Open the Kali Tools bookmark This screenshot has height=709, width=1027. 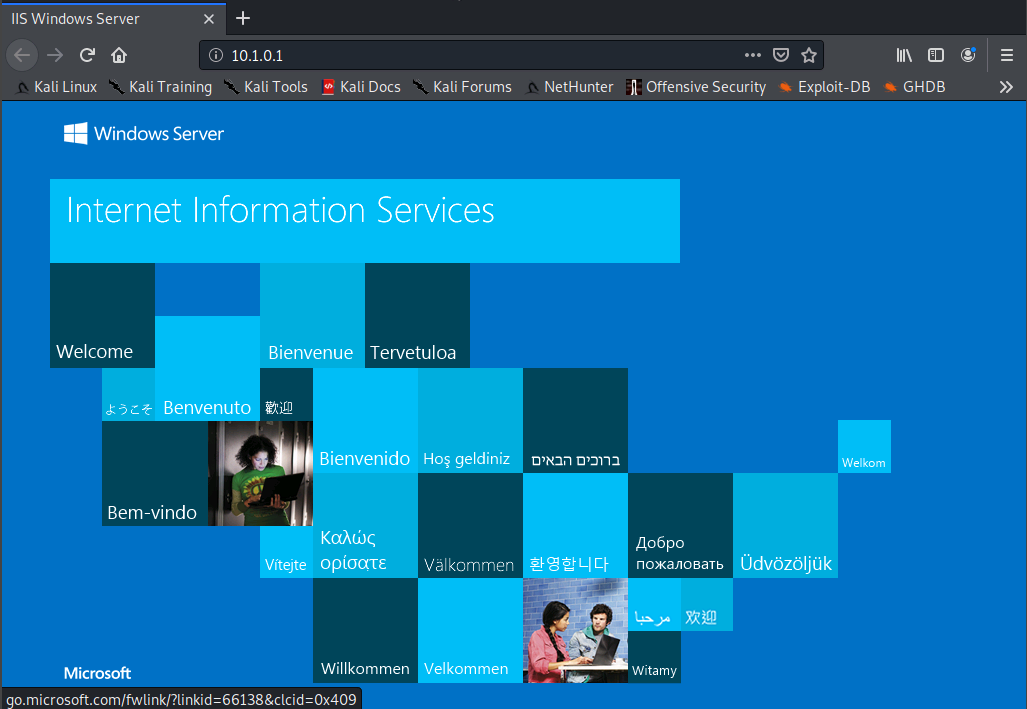click(x=266, y=86)
